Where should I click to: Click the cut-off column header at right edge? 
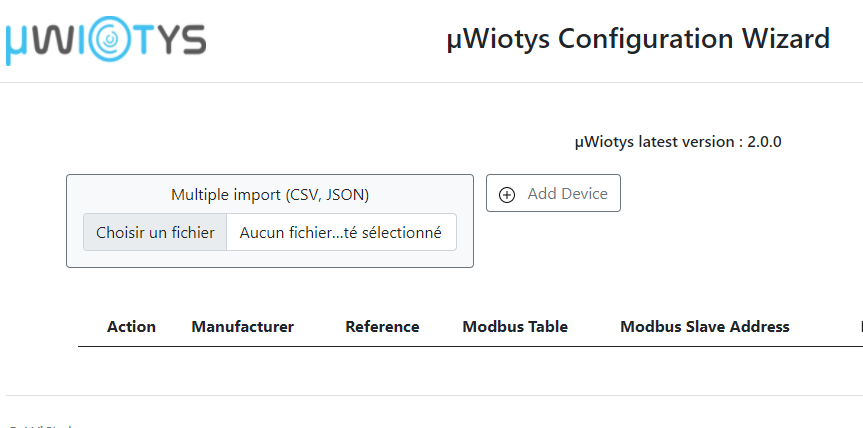(x=861, y=327)
